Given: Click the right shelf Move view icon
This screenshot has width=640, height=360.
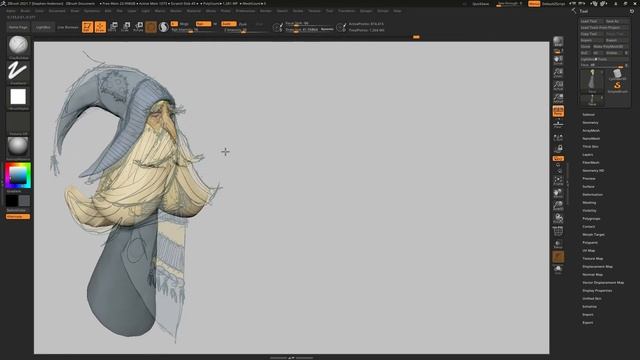Looking at the screenshot, I should coord(558,193).
